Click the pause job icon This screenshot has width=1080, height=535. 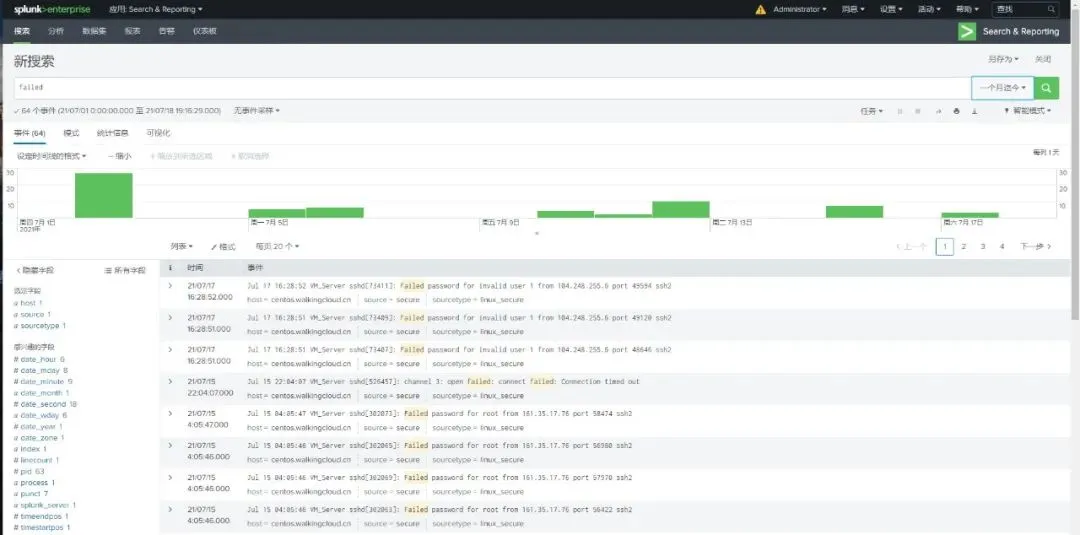pos(900,111)
